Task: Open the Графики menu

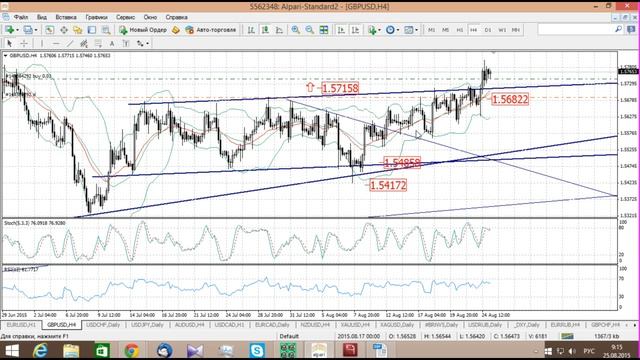Action: 96,17
